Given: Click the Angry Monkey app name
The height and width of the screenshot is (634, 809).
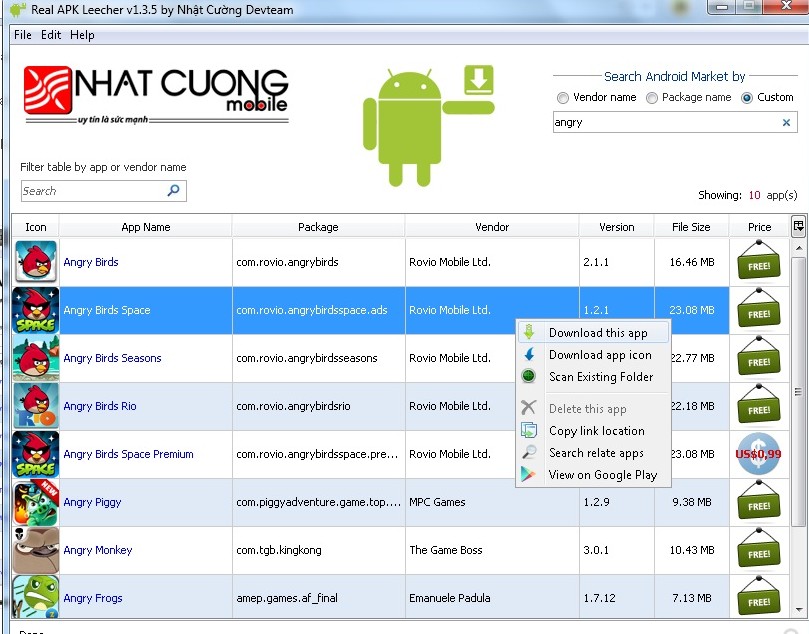Looking at the screenshot, I should coord(98,550).
